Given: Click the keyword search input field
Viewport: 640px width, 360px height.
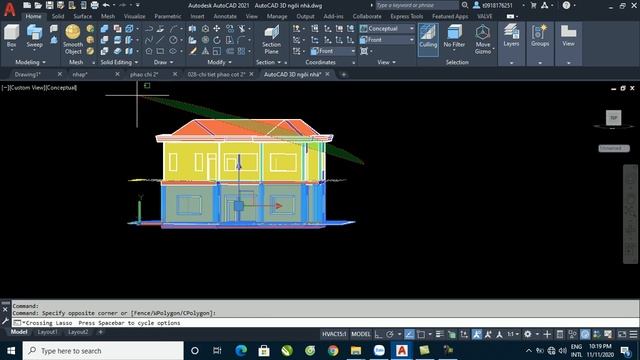Looking at the screenshot, I should point(417,5).
